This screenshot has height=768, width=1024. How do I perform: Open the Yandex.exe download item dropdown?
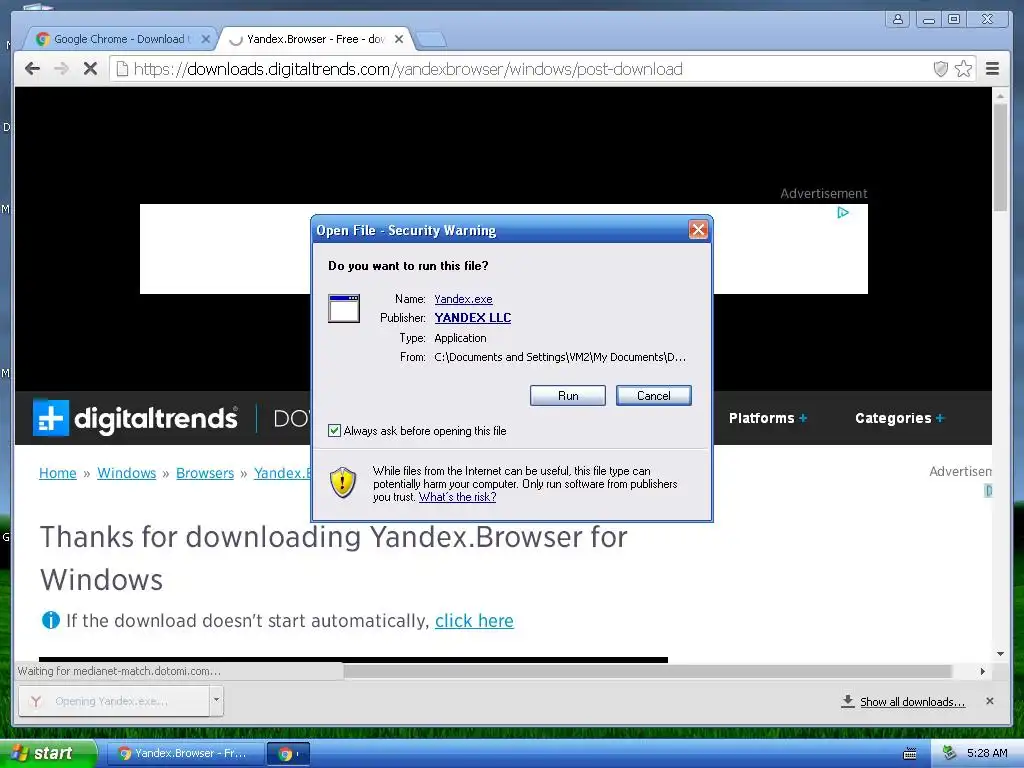pos(216,701)
